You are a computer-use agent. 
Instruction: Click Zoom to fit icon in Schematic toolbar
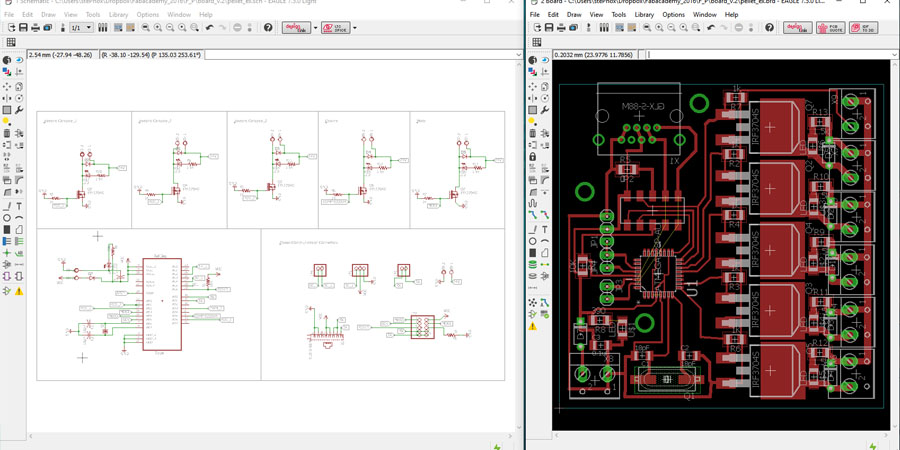pos(145,28)
